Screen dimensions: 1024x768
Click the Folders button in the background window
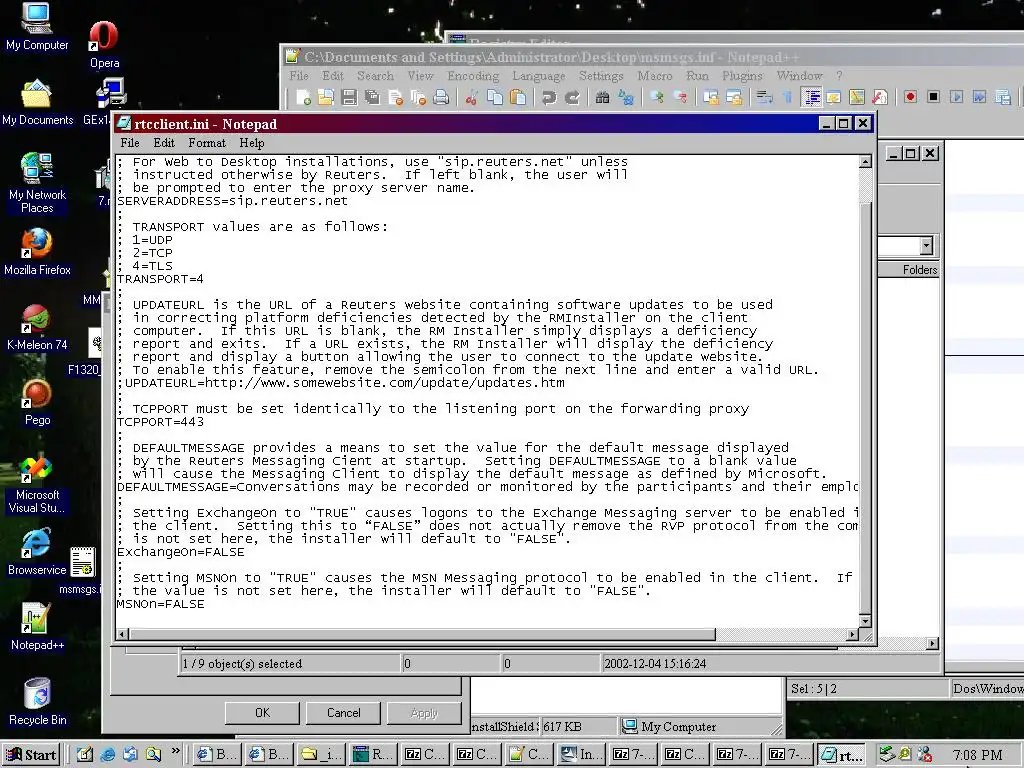920,270
